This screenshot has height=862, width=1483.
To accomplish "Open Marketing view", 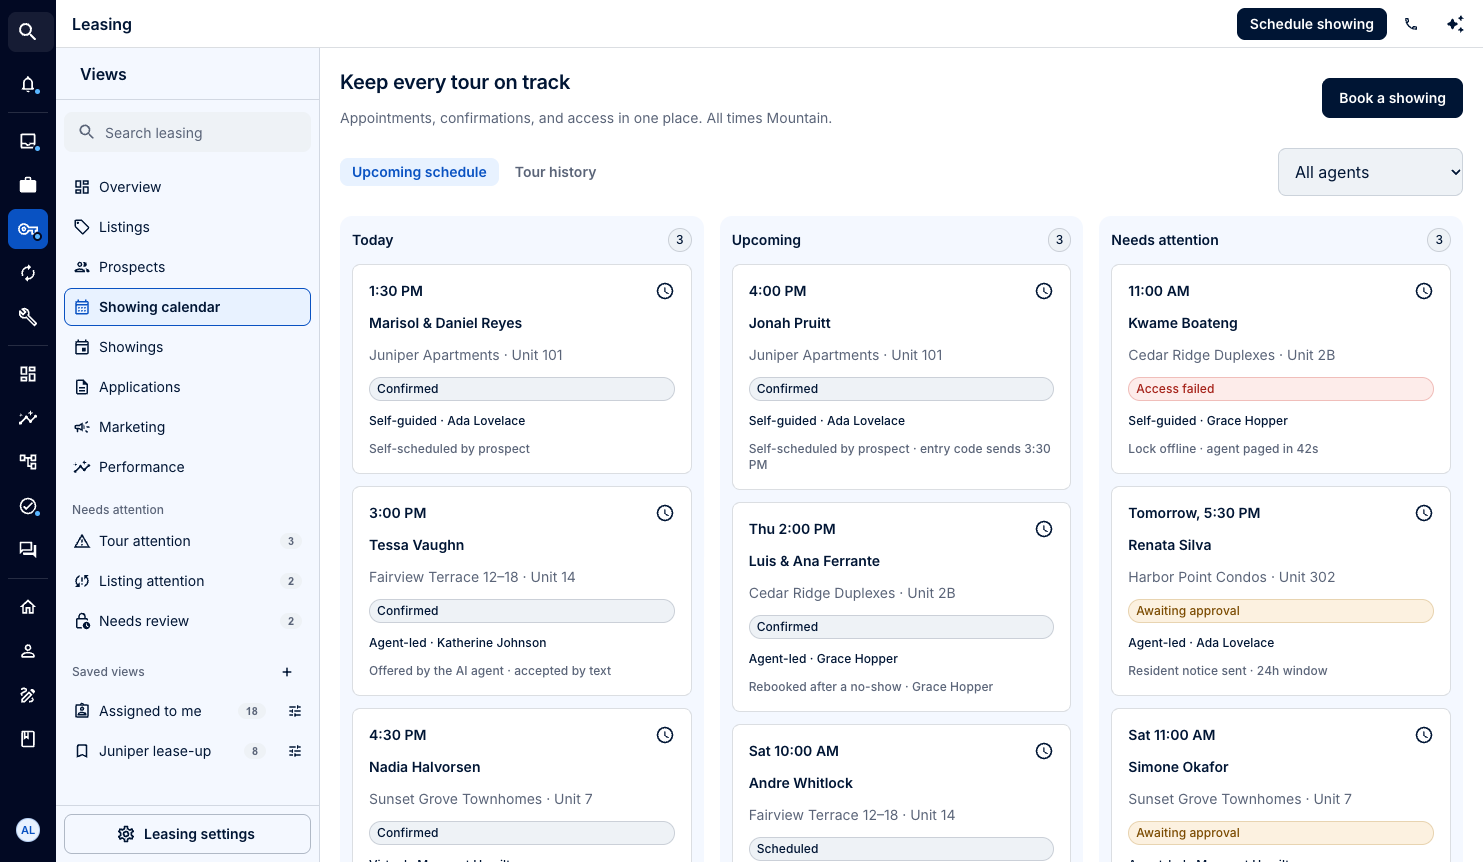I will pos(187,427).
